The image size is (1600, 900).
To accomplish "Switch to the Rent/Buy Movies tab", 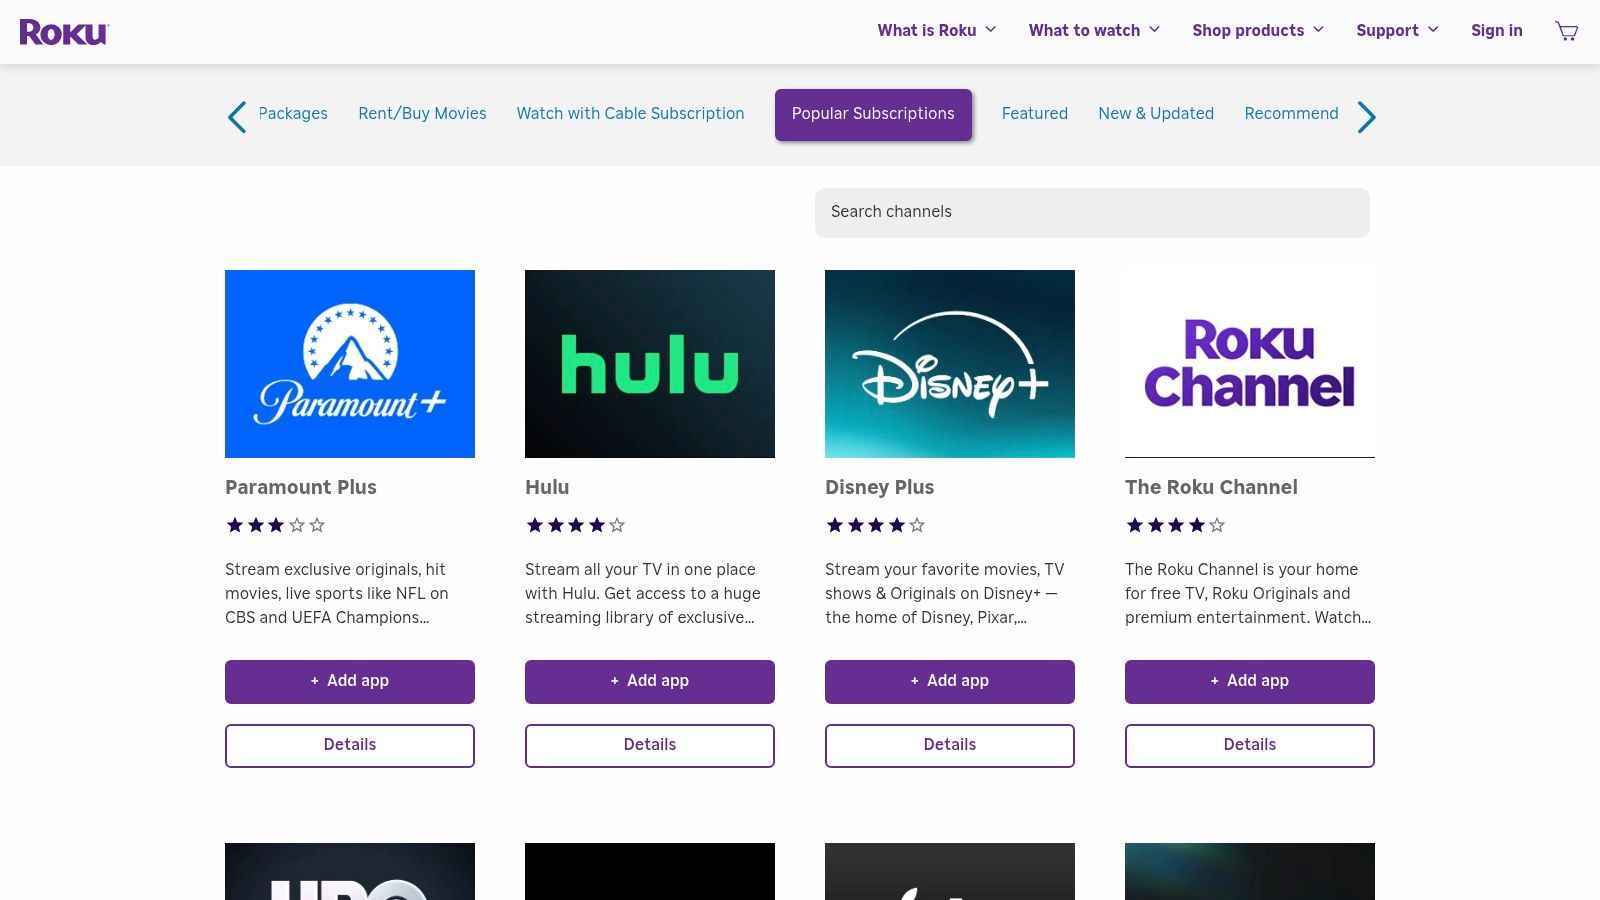I will (x=422, y=114).
